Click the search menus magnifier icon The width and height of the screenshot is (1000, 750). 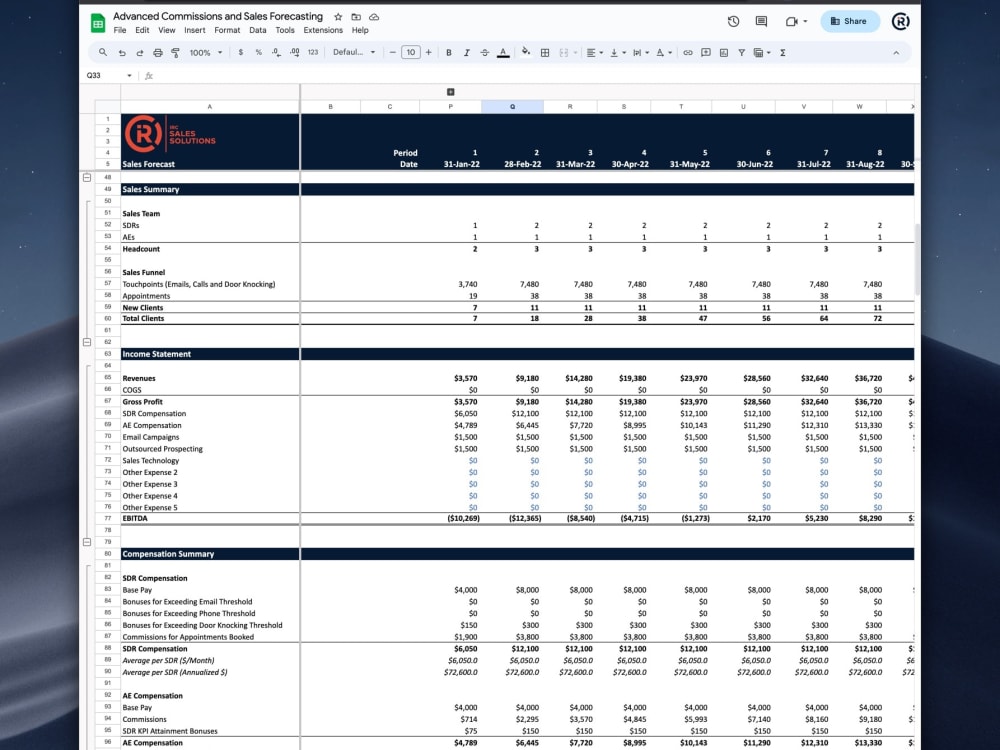103,52
